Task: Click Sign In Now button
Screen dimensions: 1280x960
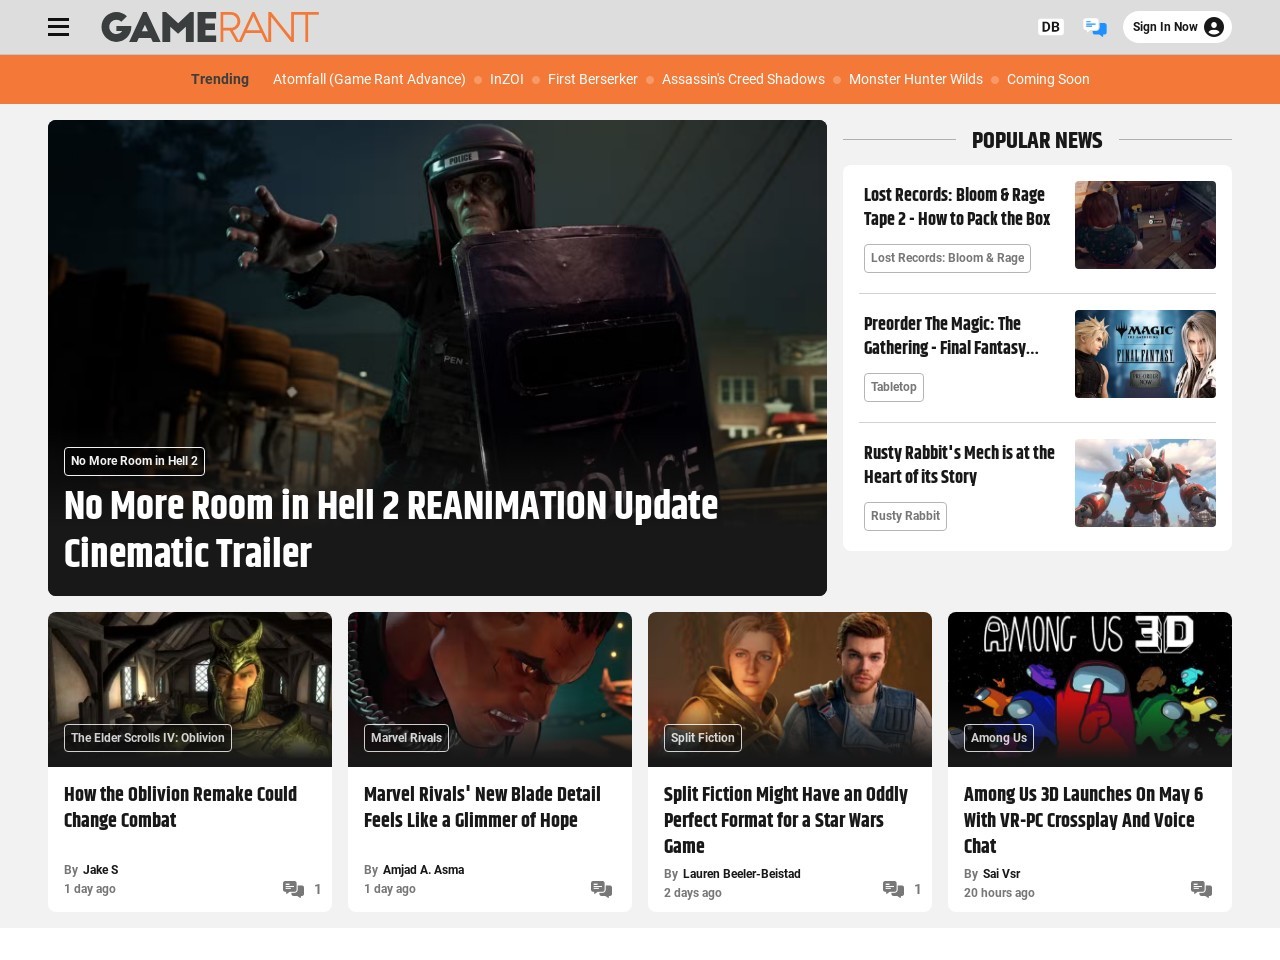Action: pyautogui.click(x=1177, y=27)
